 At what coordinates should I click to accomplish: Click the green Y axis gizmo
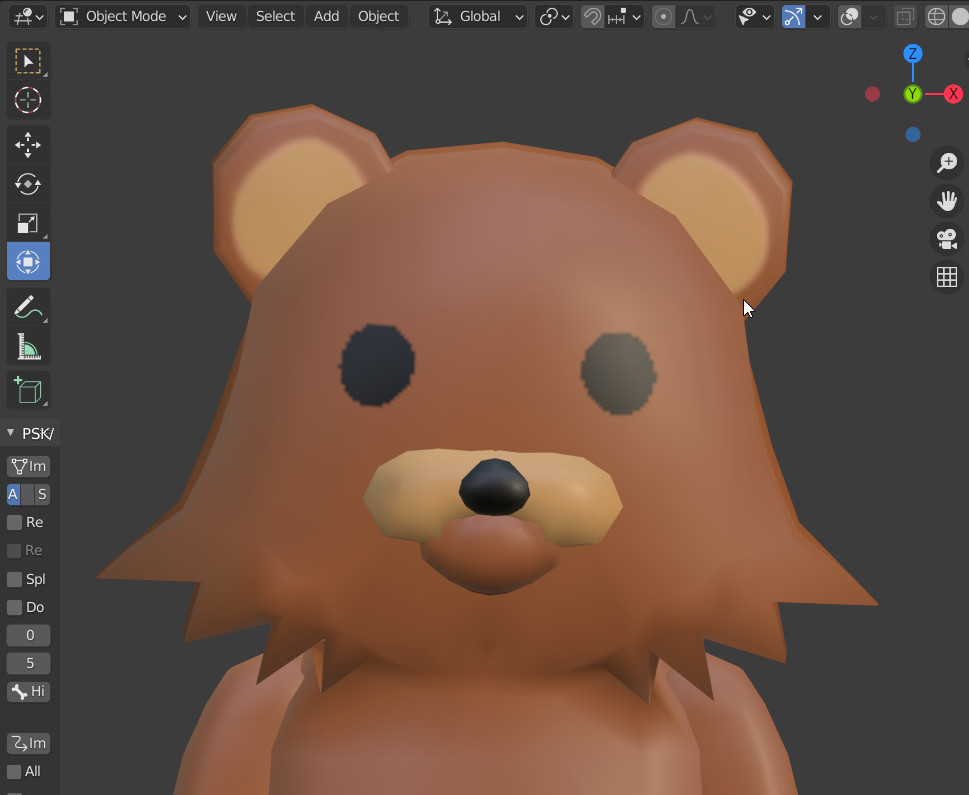click(x=913, y=94)
